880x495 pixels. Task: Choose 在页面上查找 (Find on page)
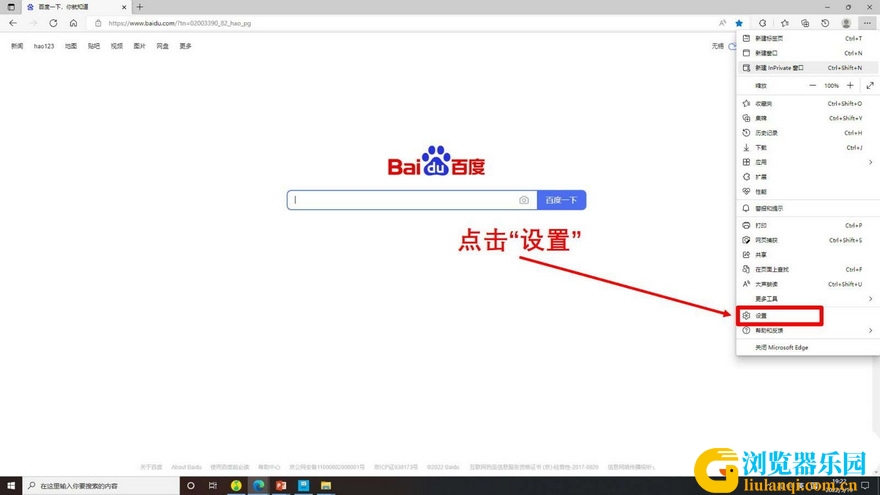808,269
